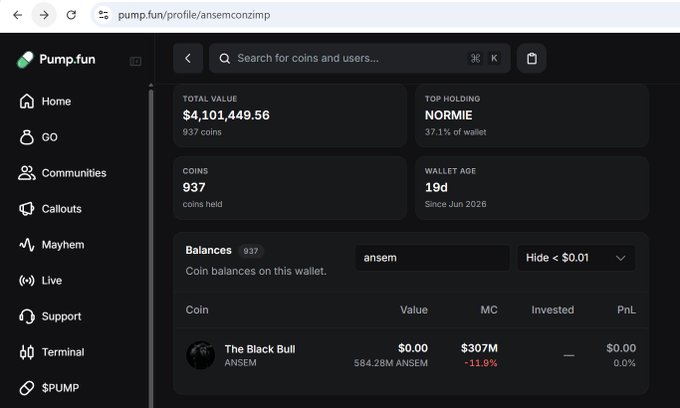Click the $307M market cap value

pos(479,348)
